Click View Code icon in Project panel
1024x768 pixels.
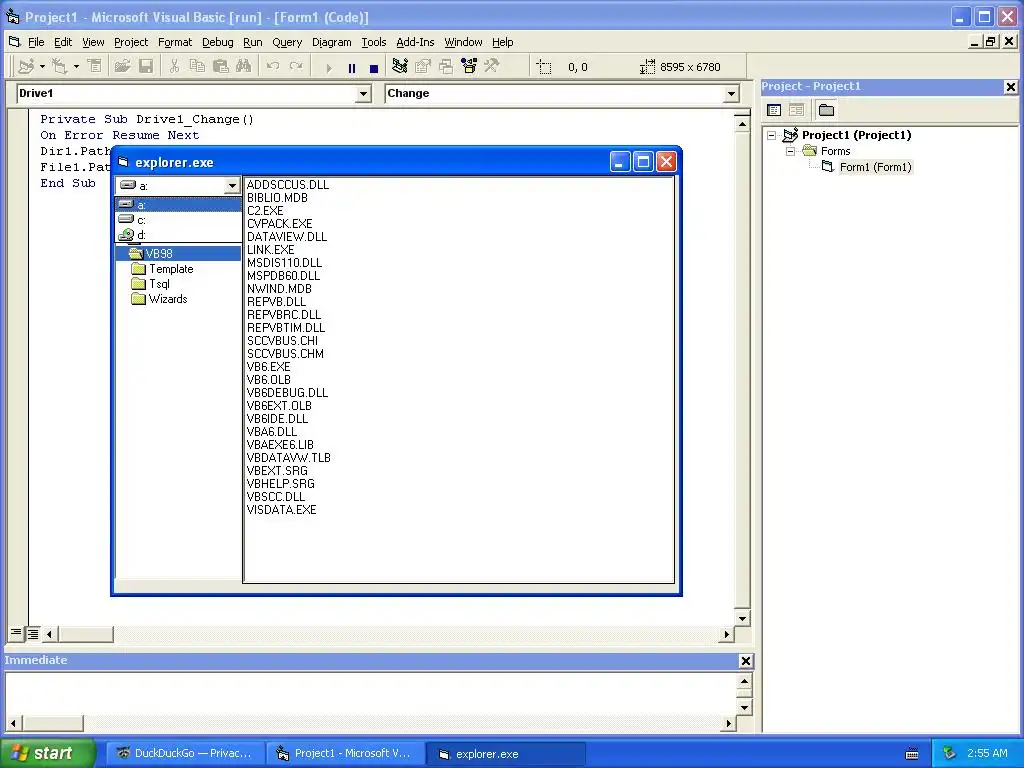point(775,110)
